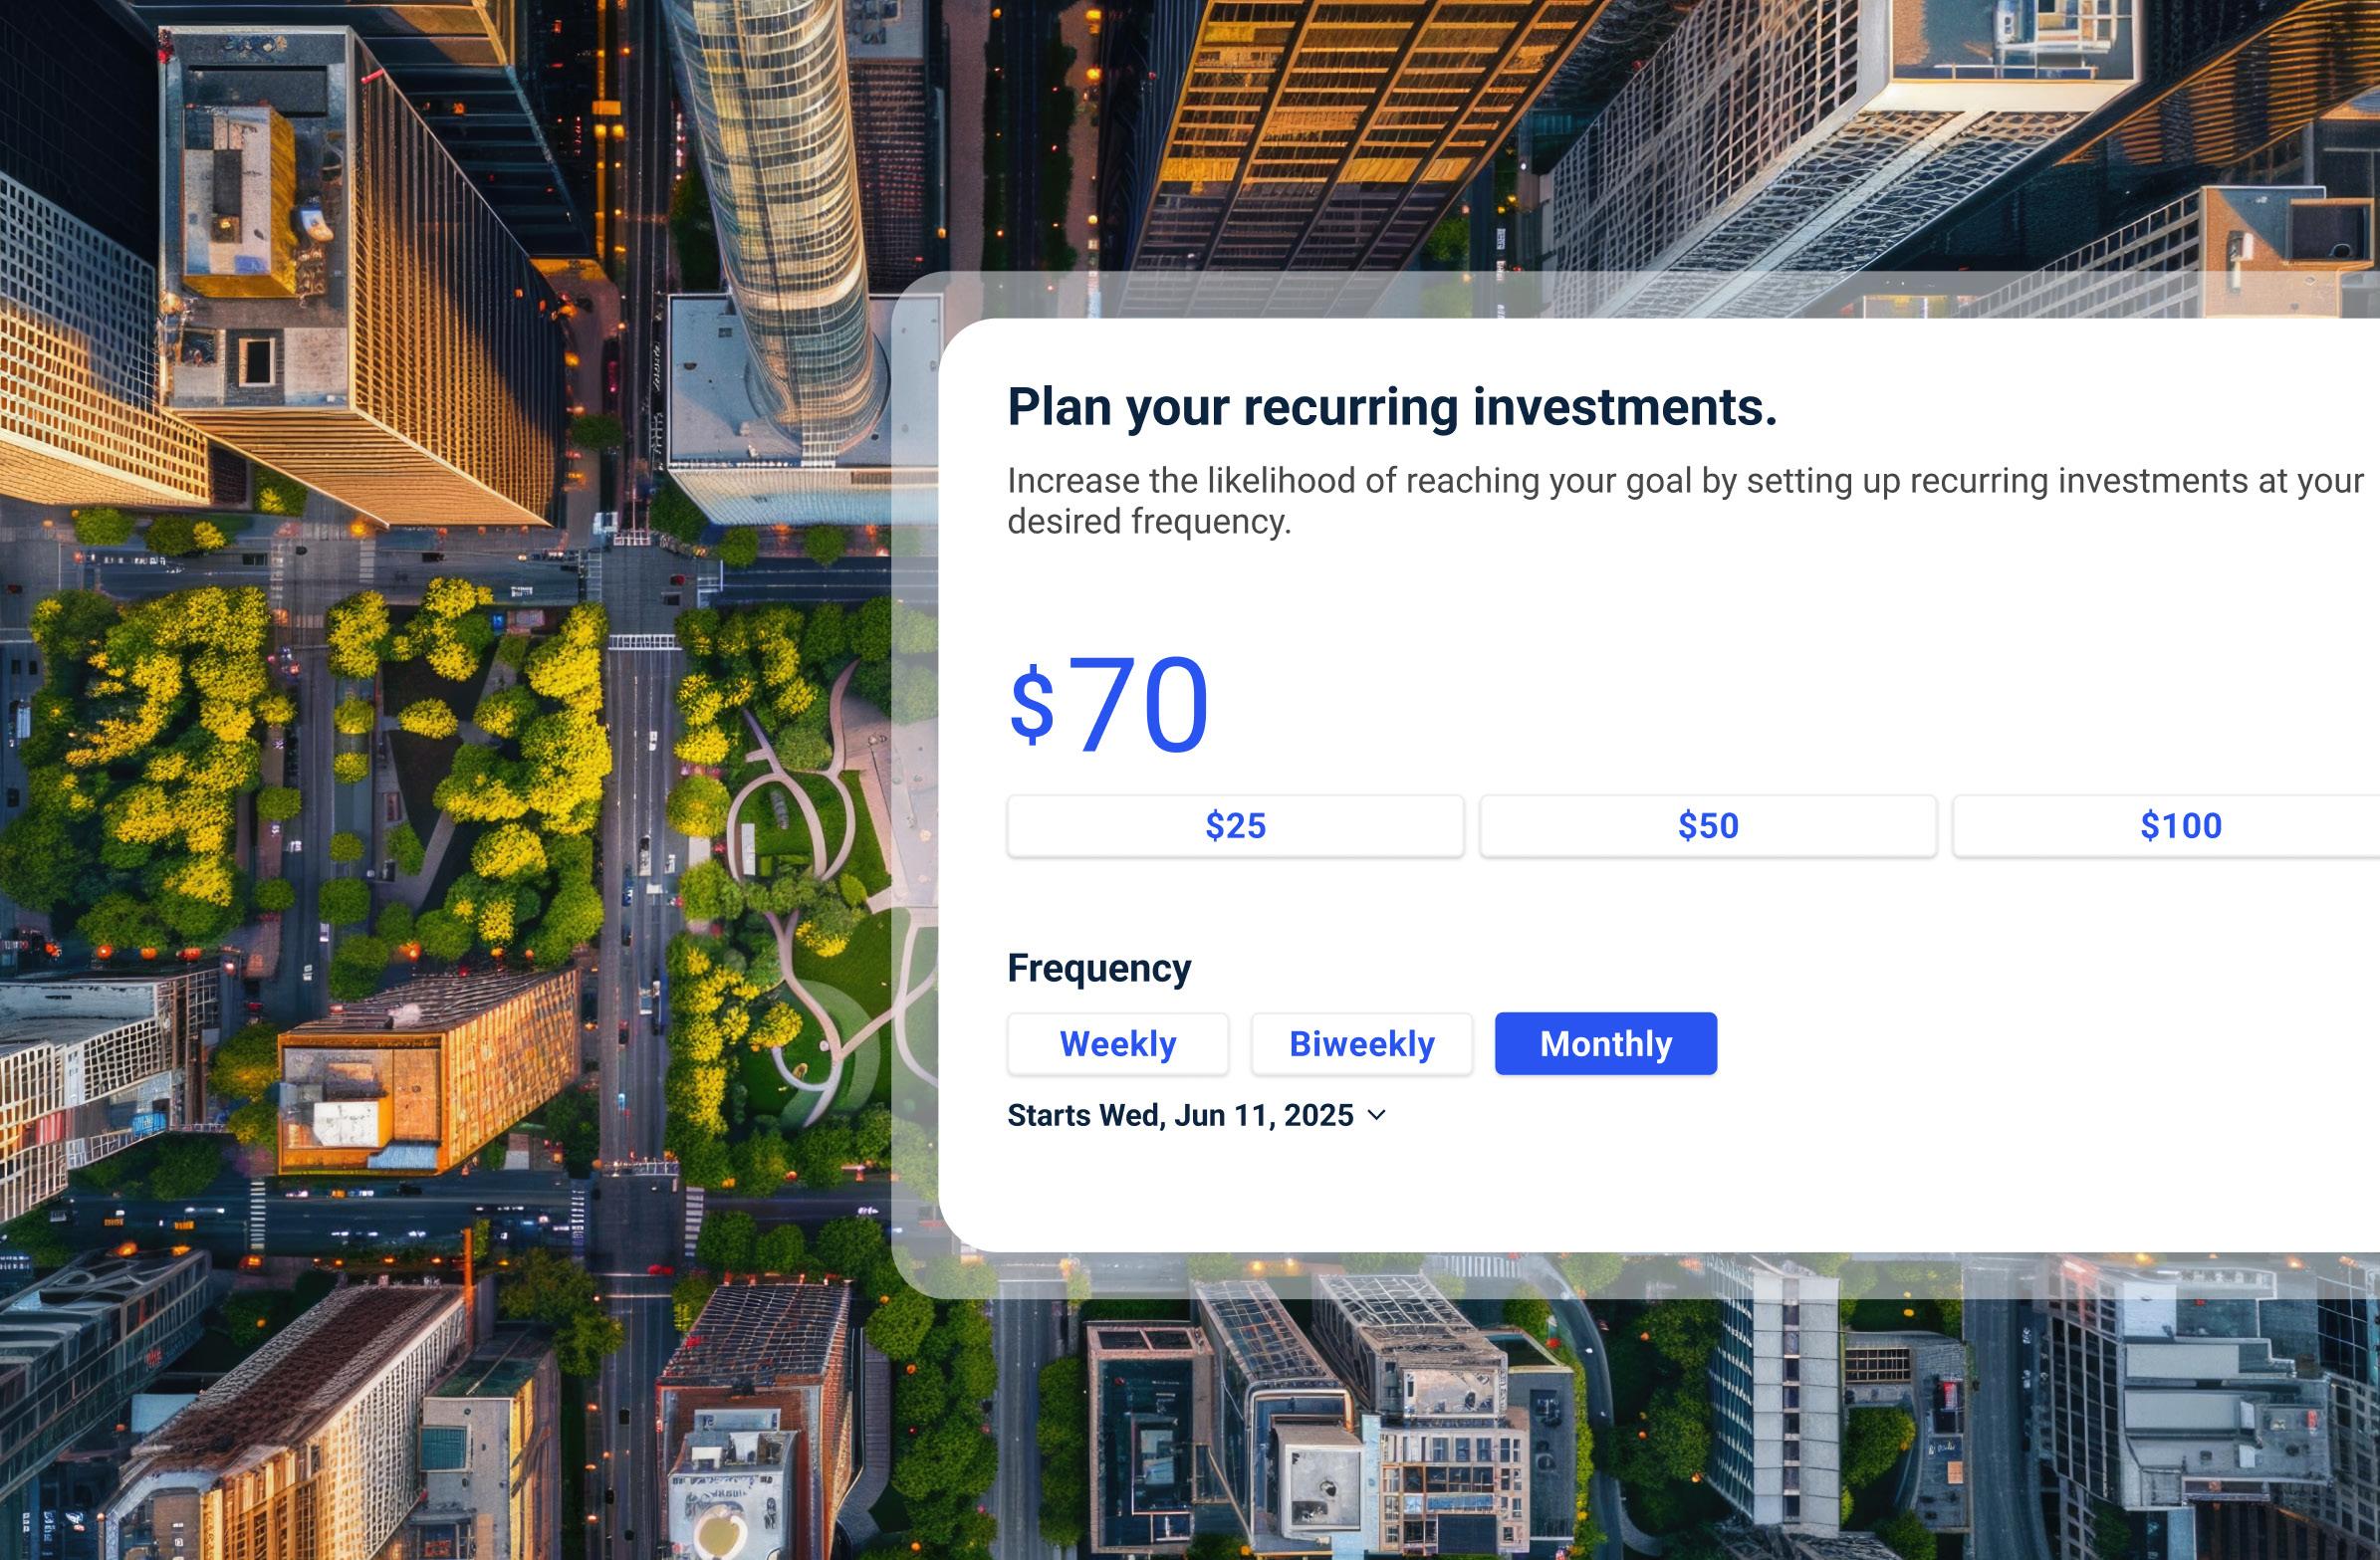Click the 2025 year in start date
Image resolution: width=2380 pixels, height=1560 pixels.
pos(1318,1115)
